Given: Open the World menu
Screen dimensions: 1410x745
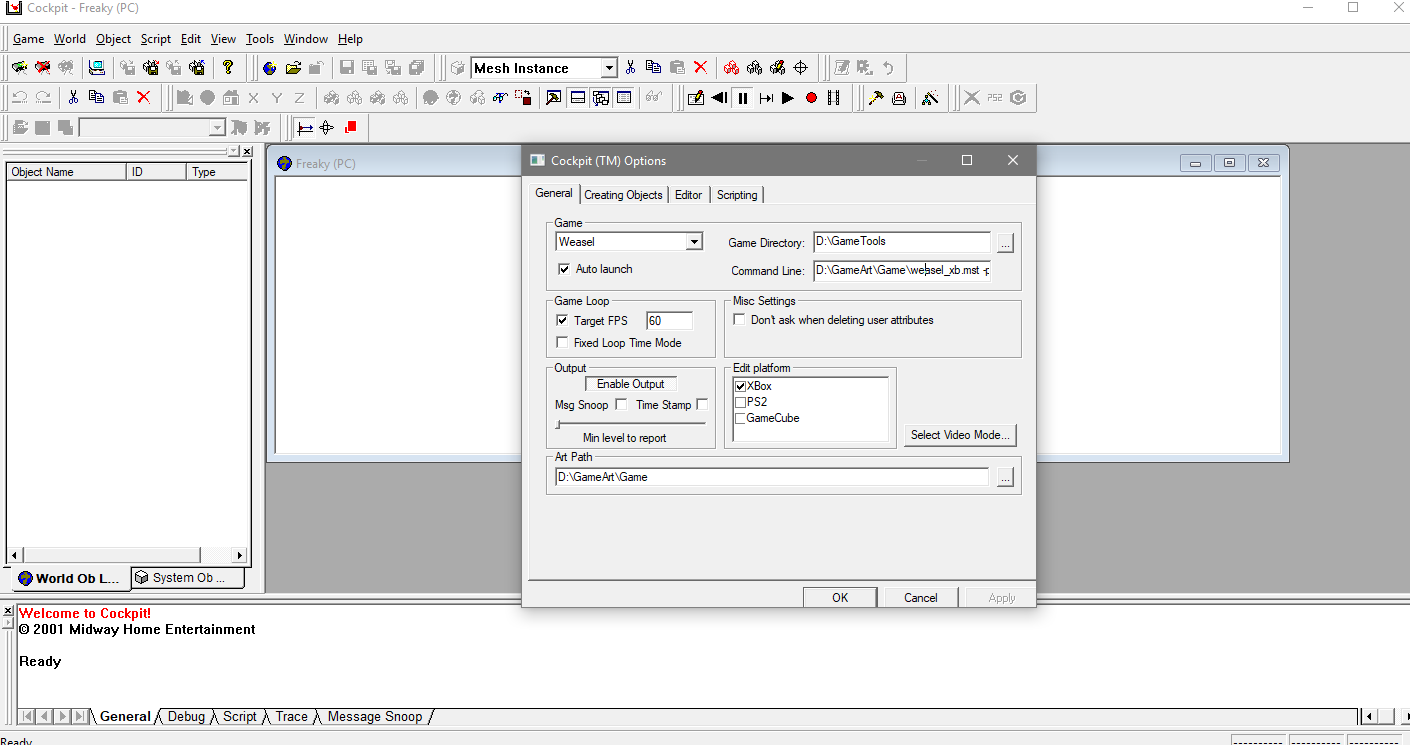Looking at the screenshot, I should tap(70, 39).
